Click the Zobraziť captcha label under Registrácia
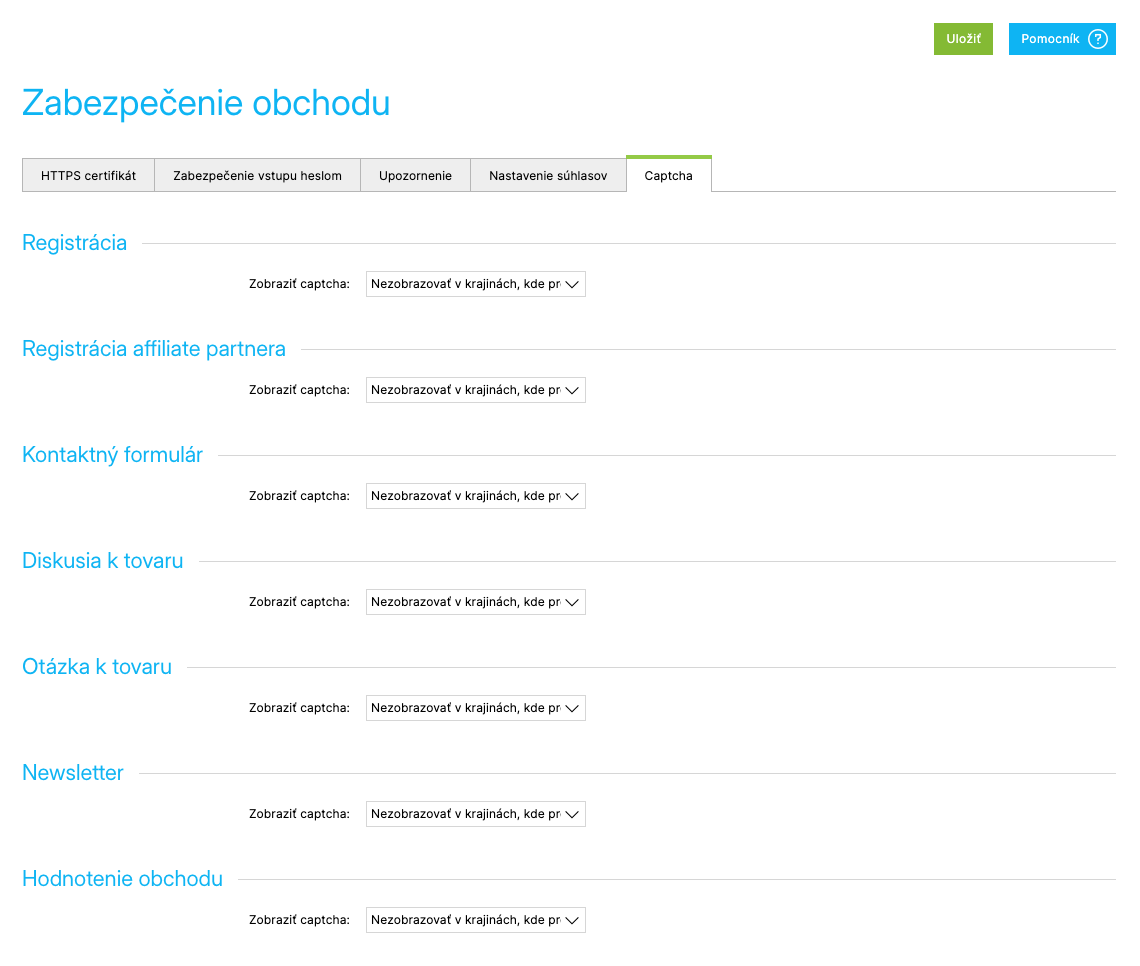 click(299, 284)
